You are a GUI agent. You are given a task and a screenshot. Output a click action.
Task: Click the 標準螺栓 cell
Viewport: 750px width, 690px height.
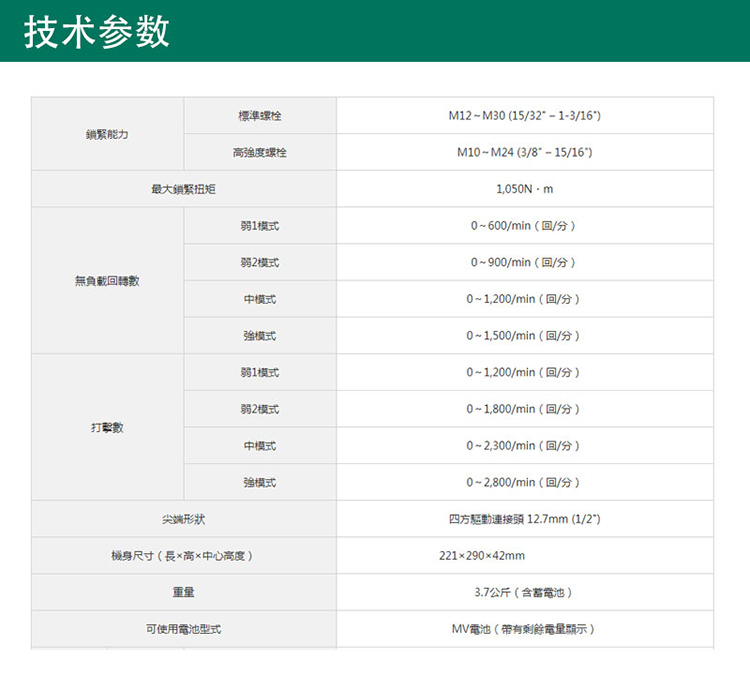(259, 116)
